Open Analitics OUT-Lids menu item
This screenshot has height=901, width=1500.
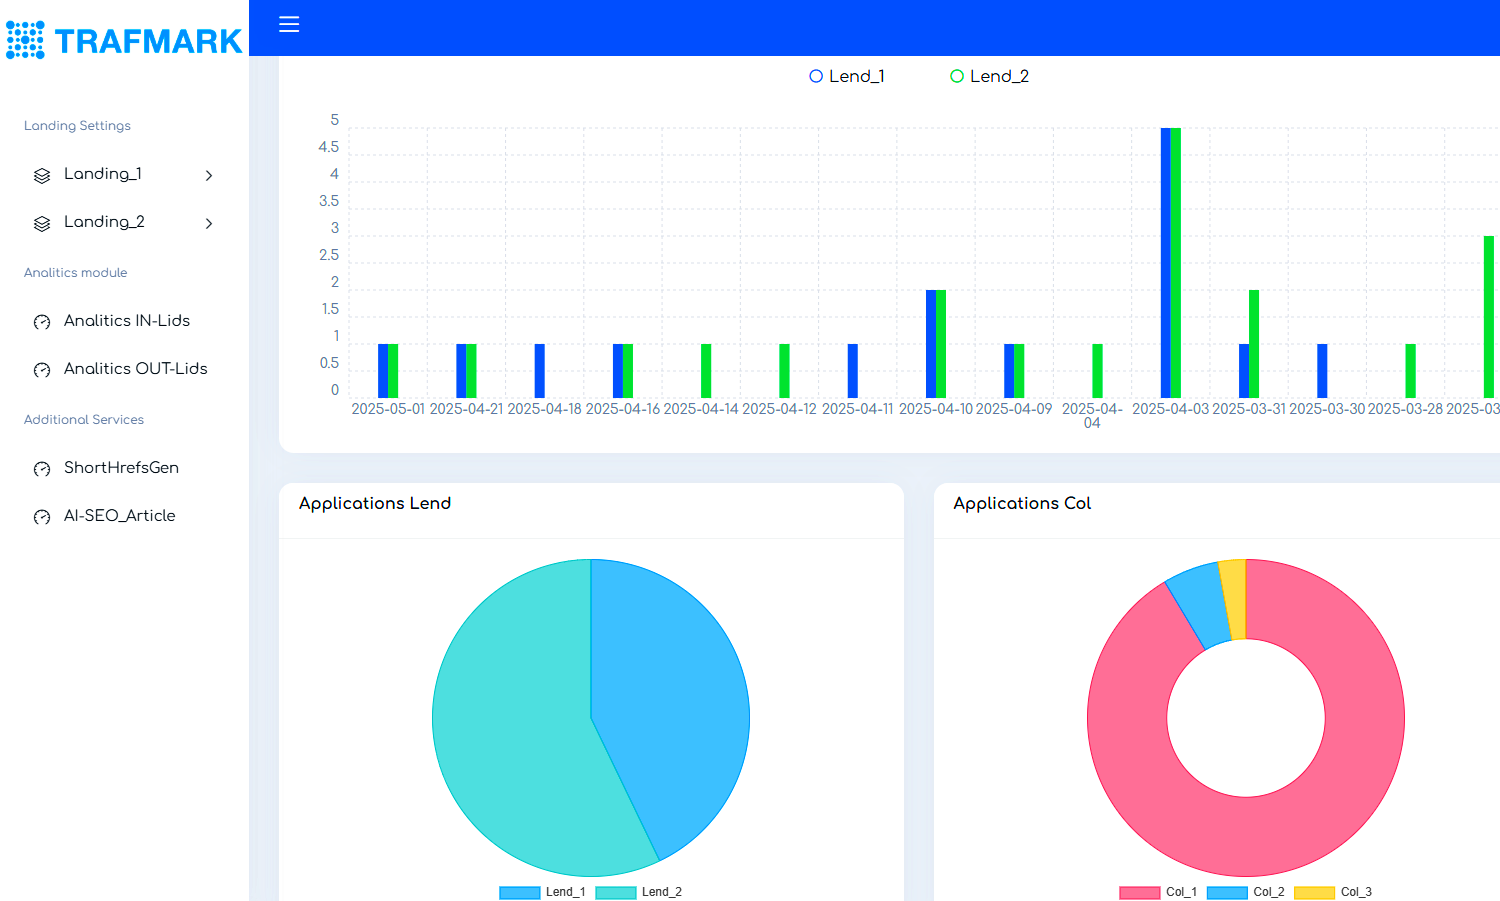click(136, 369)
